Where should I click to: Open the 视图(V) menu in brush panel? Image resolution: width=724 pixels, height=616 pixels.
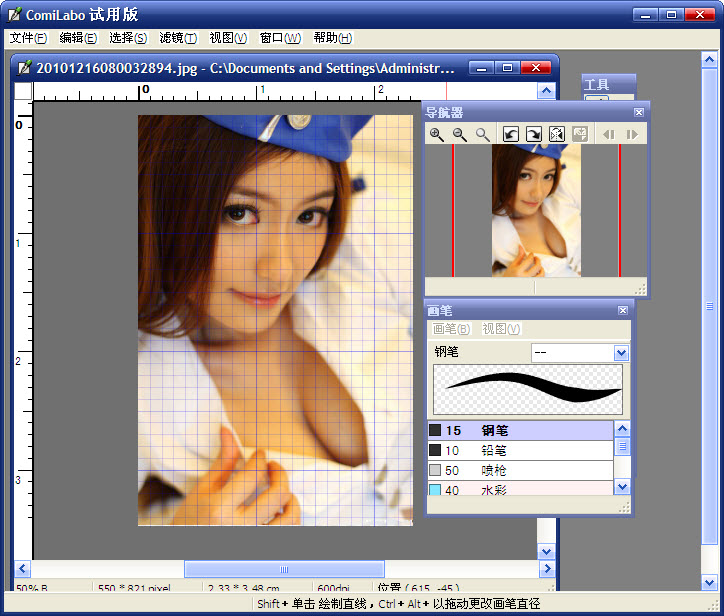[501, 329]
